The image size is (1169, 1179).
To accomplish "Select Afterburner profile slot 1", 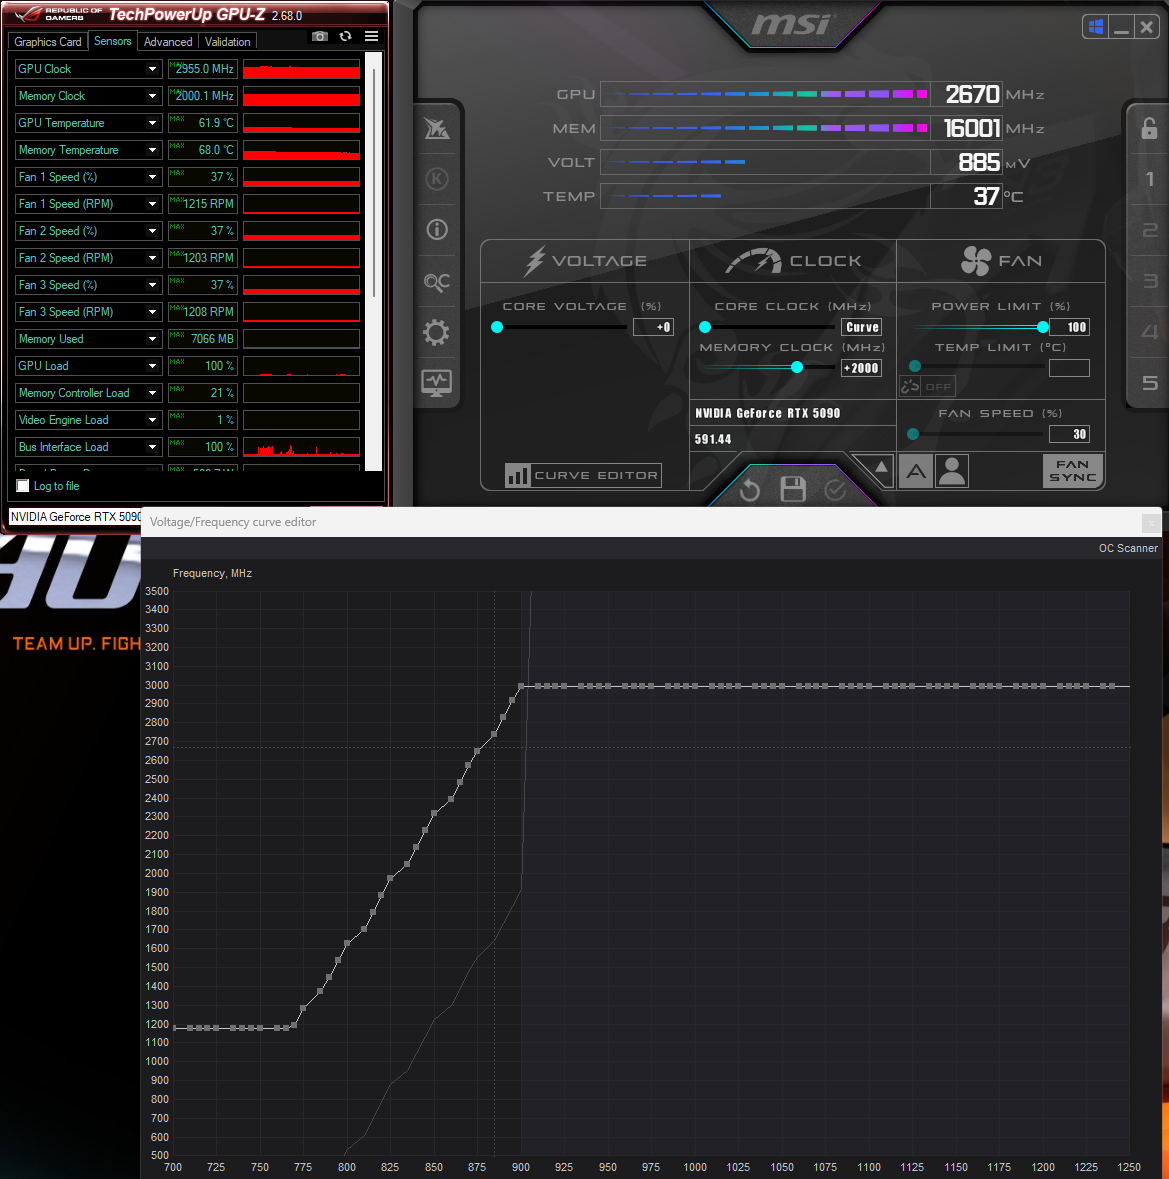I will [1149, 179].
